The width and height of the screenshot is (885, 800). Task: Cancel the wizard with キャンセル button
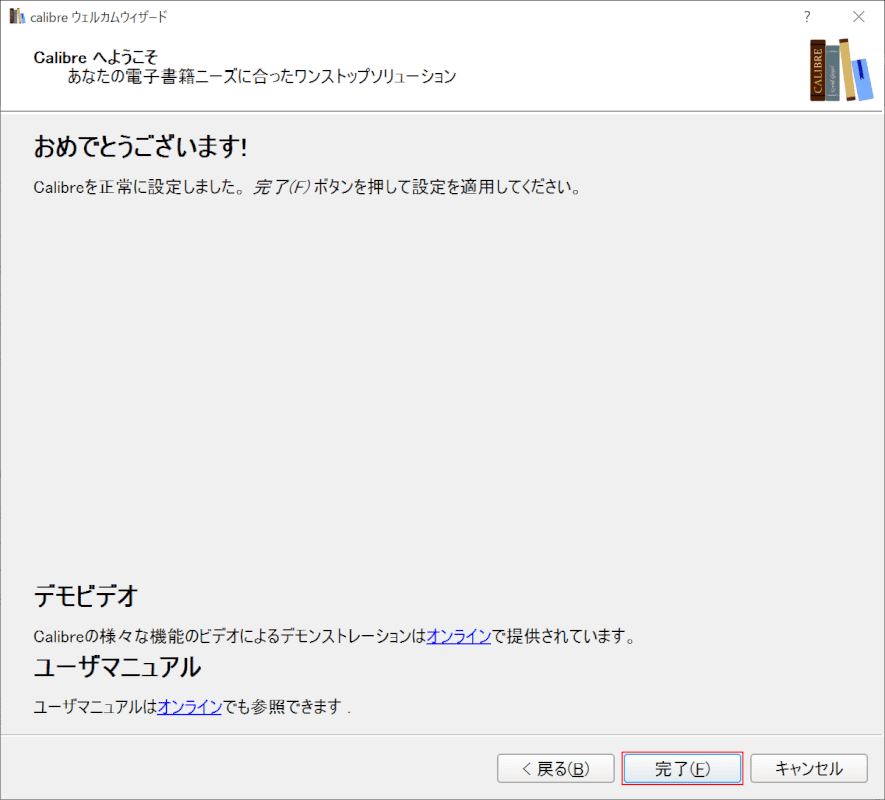pyautogui.click(x=808, y=768)
